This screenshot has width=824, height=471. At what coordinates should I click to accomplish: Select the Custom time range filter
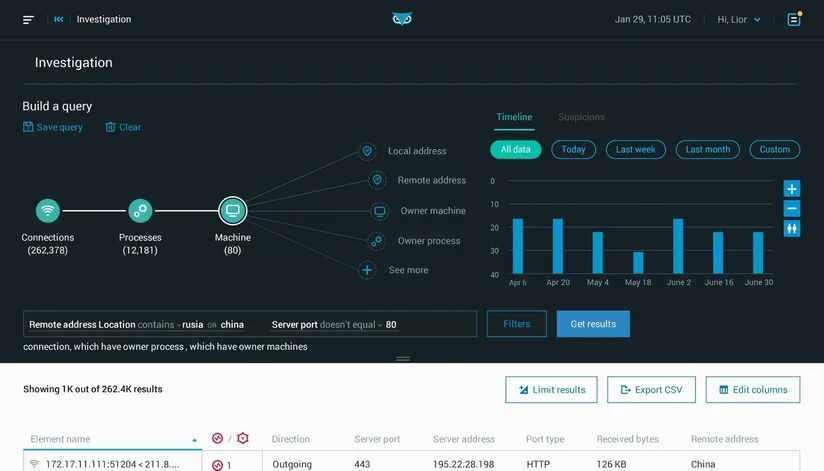tap(775, 150)
